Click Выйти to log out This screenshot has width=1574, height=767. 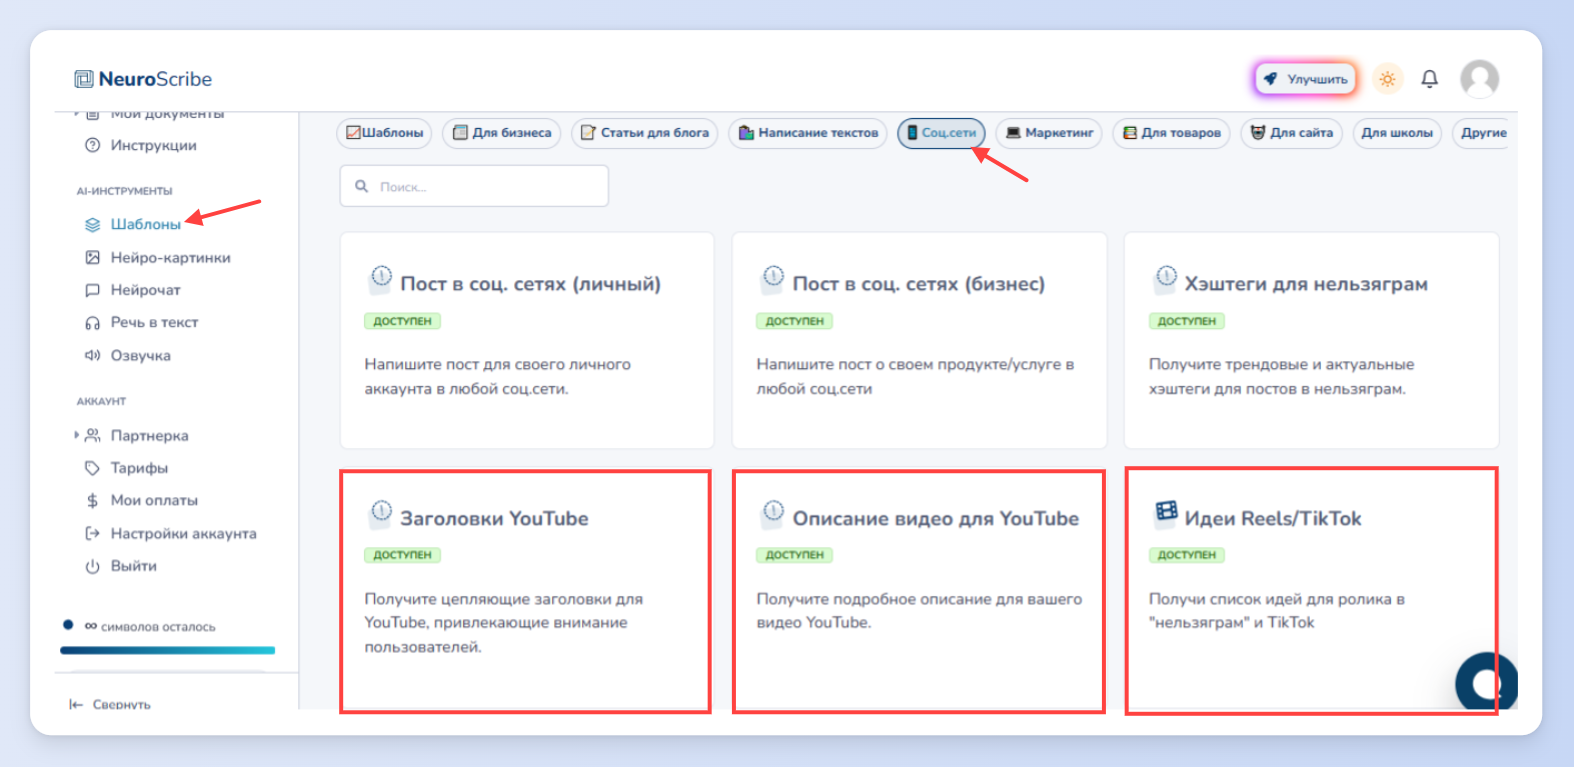134,566
